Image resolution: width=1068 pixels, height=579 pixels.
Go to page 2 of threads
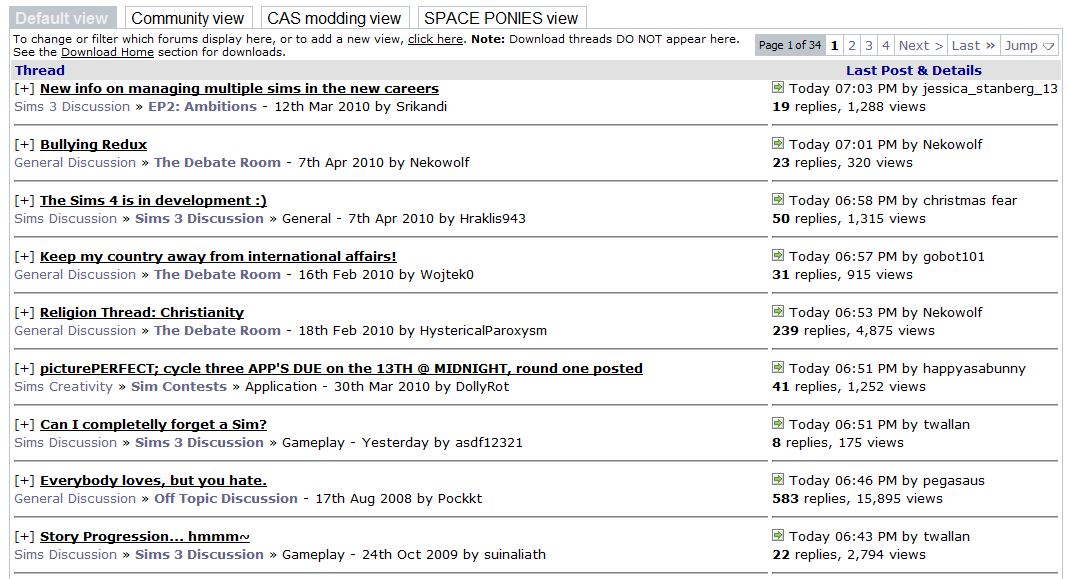pyautogui.click(x=852, y=45)
